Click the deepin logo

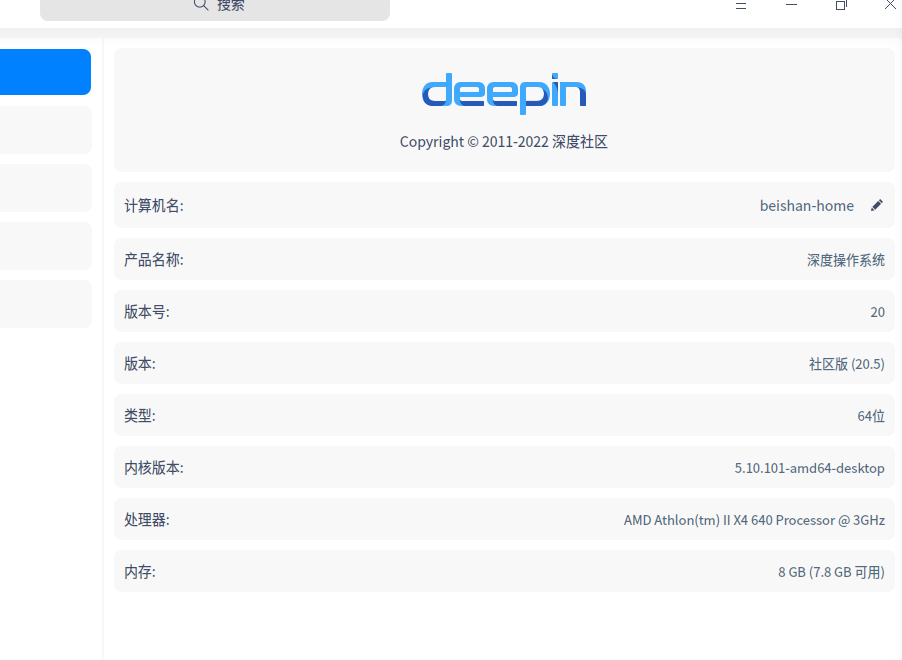click(504, 93)
